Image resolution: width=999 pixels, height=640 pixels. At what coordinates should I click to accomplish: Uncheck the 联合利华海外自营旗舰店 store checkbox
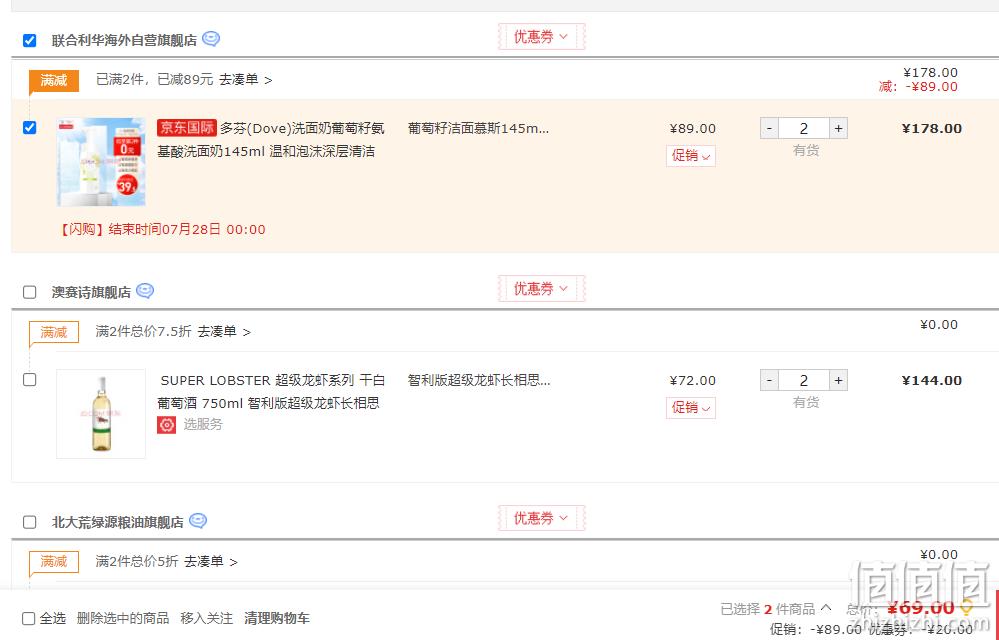[x=29, y=41]
